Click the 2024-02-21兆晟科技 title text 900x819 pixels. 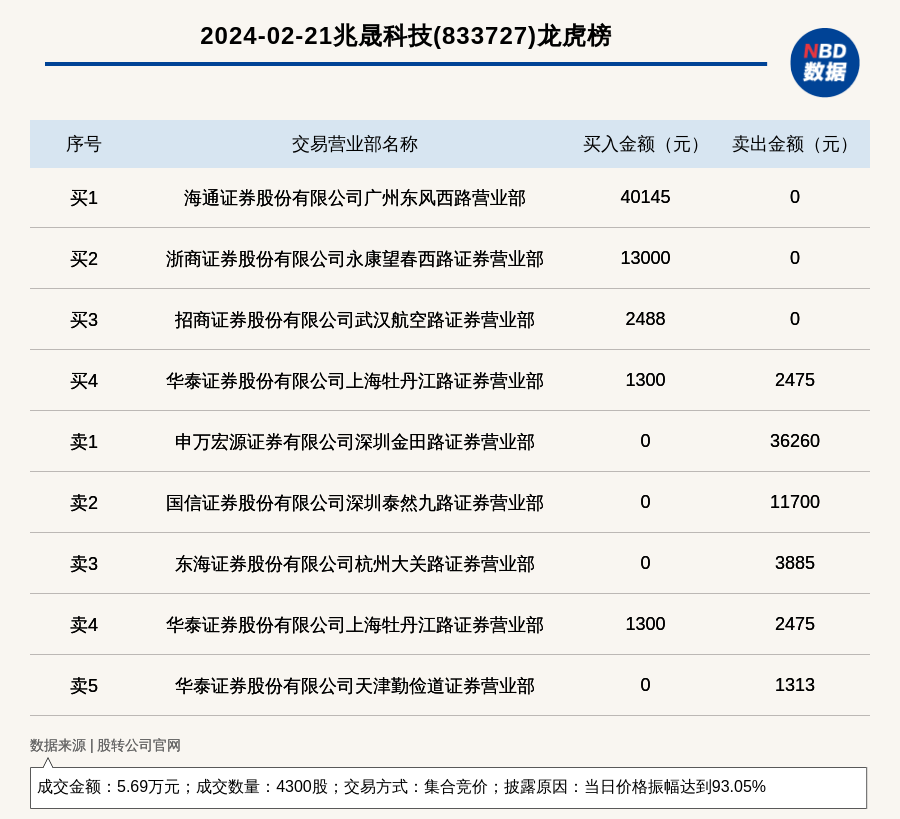click(x=405, y=36)
